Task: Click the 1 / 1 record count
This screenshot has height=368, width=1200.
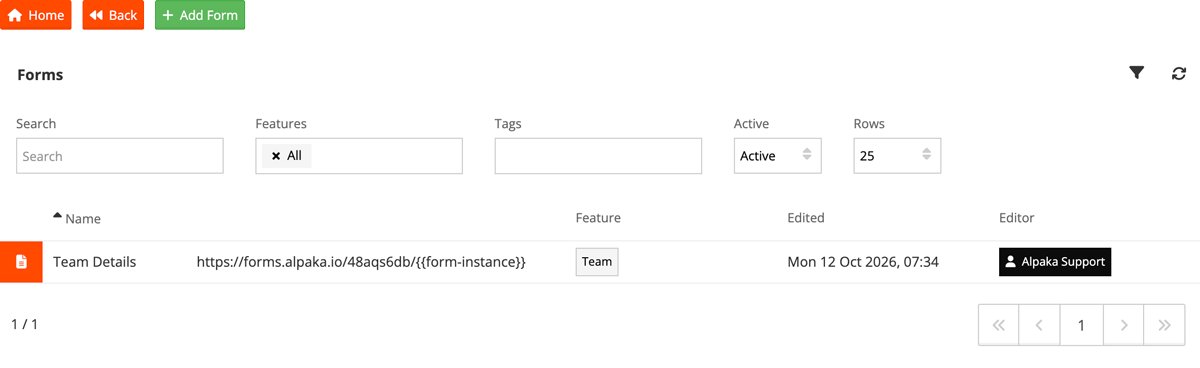Action: pos(24,324)
